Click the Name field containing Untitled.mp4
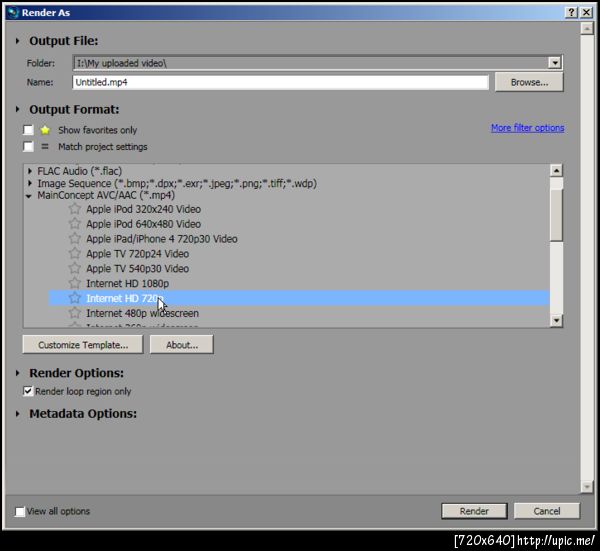600x551 pixels. point(280,82)
